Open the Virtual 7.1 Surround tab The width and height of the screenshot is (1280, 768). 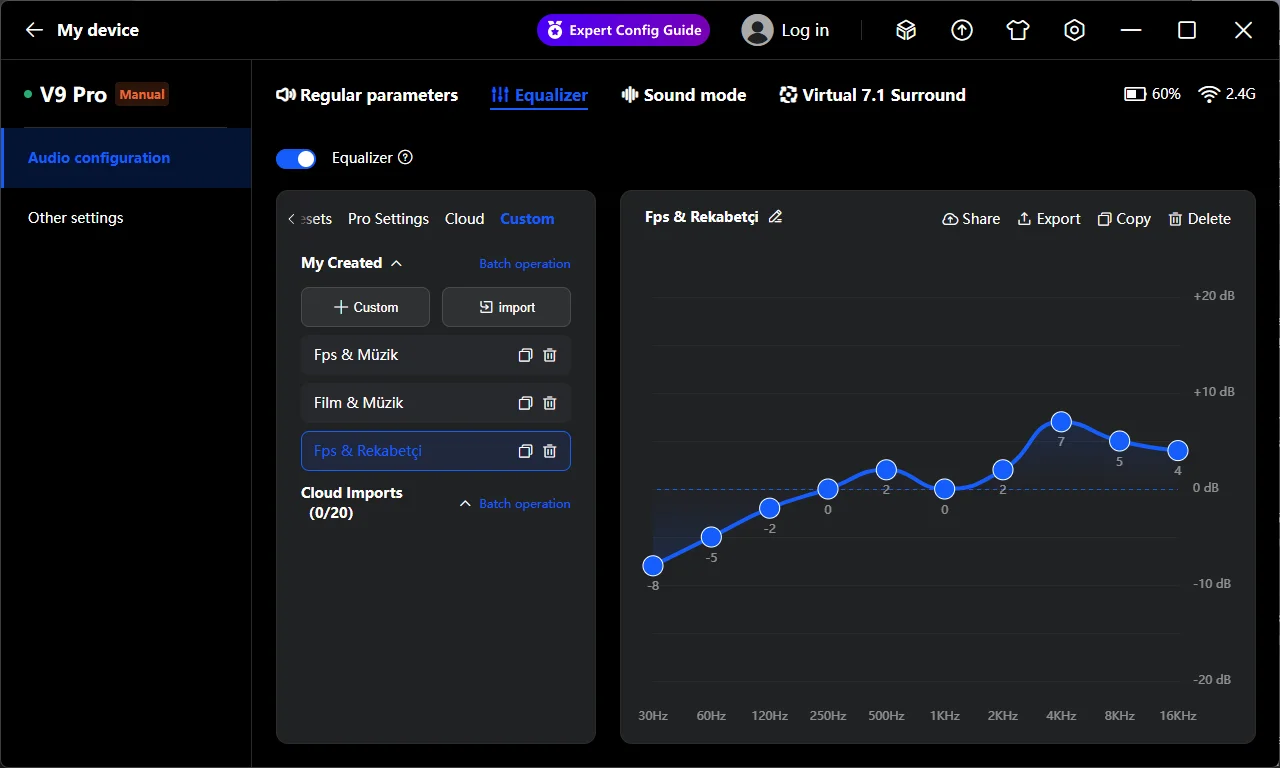[872, 95]
